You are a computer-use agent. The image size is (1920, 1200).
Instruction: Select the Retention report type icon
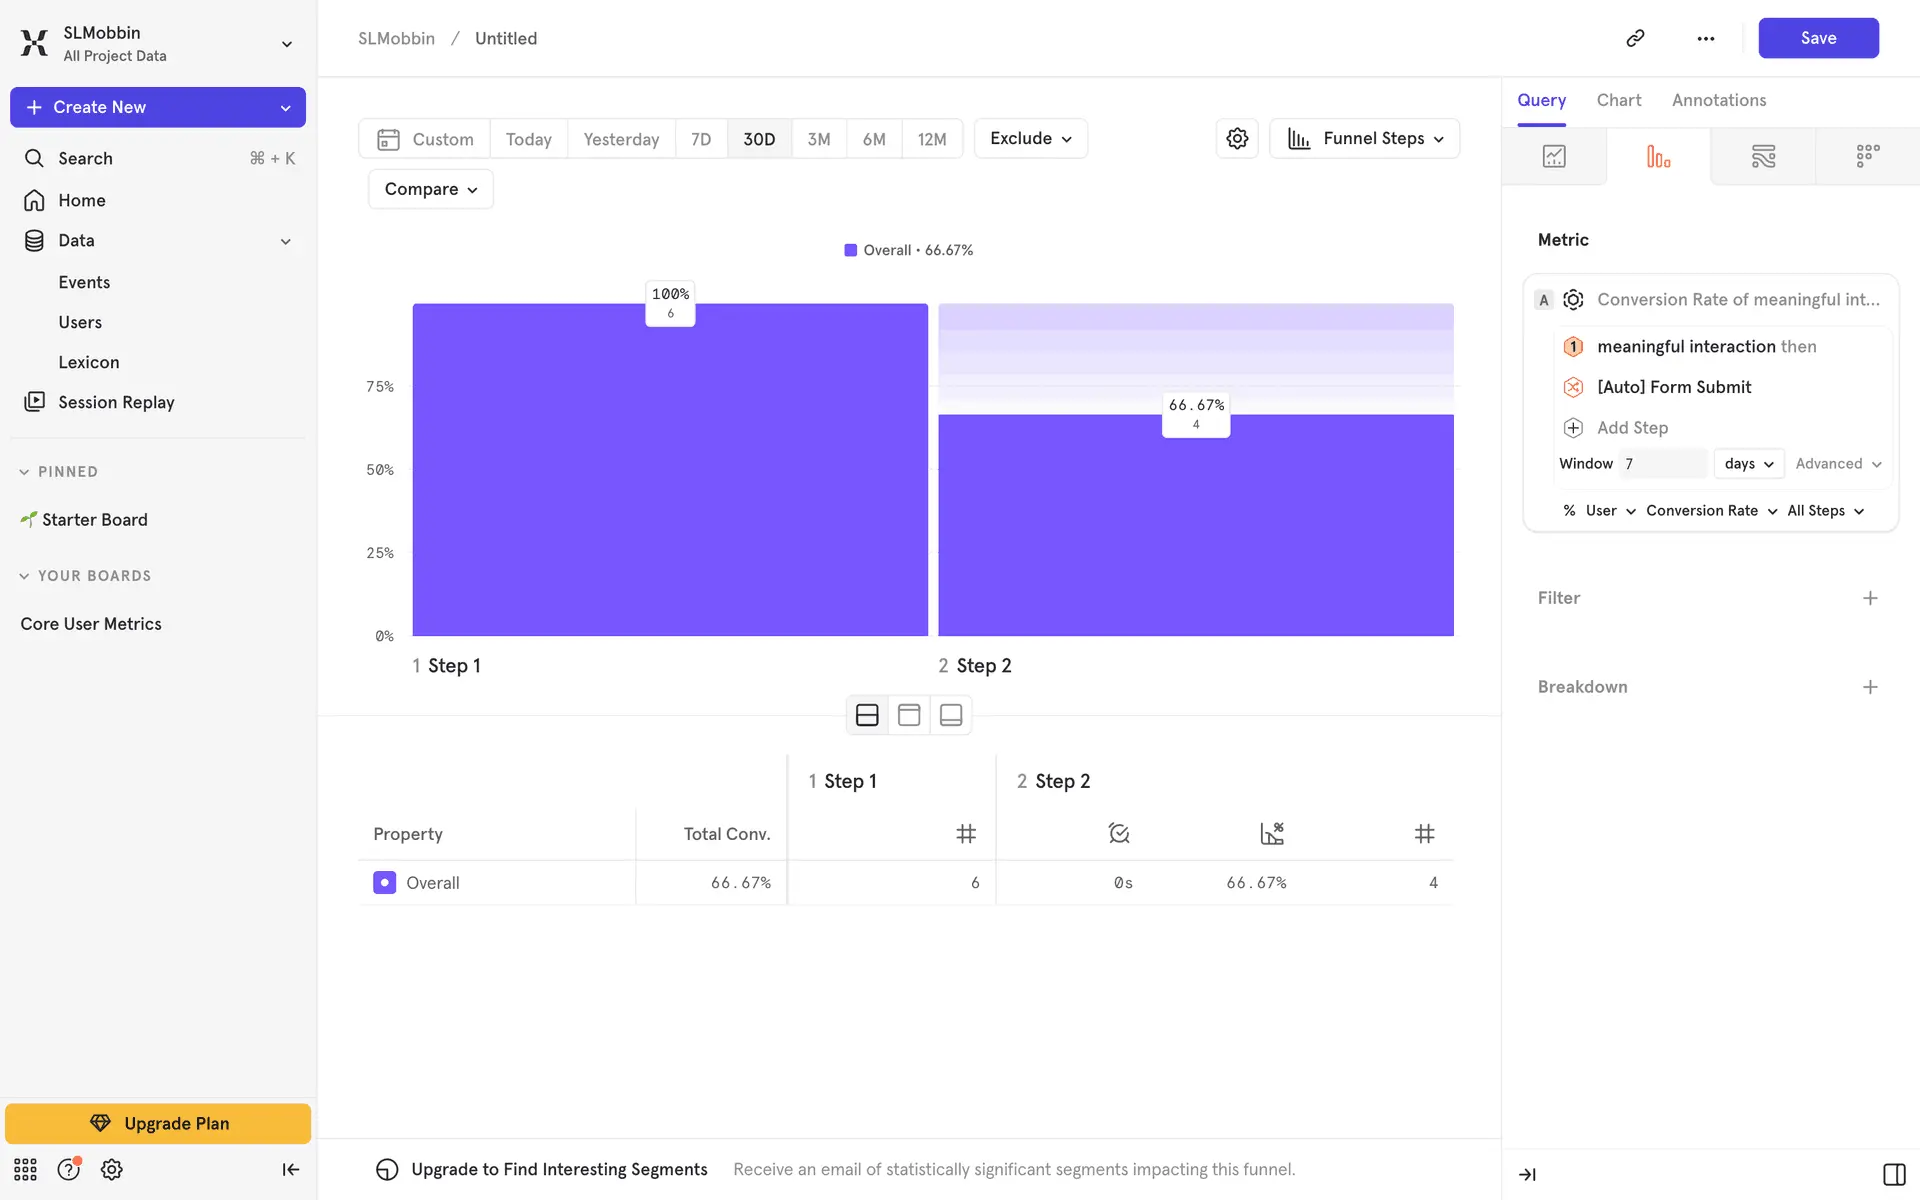point(1867,157)
